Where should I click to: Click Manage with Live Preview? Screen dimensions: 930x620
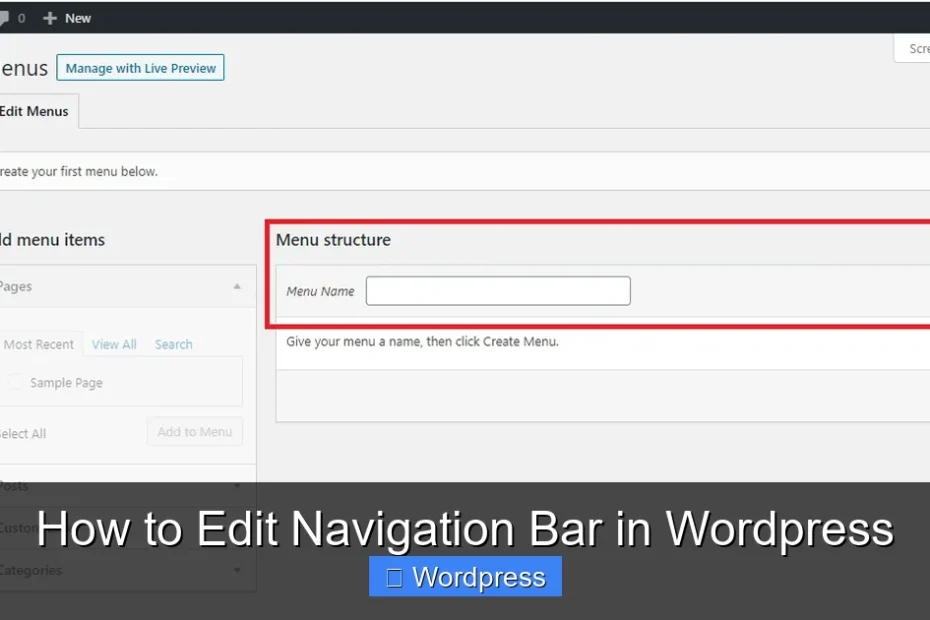(x=140, y=67)
